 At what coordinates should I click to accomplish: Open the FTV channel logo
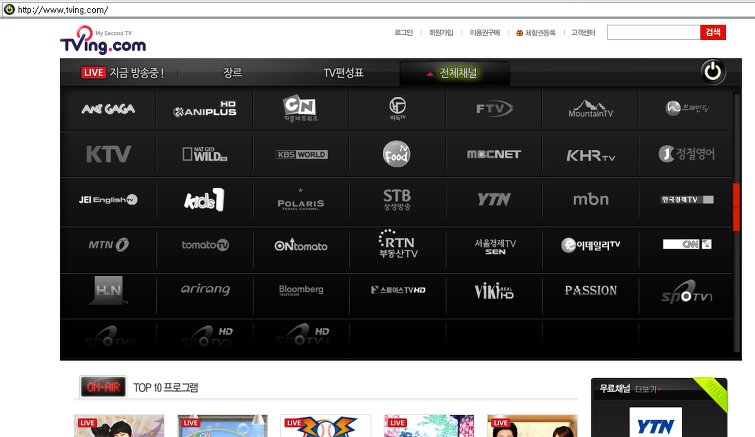(494, 108)
